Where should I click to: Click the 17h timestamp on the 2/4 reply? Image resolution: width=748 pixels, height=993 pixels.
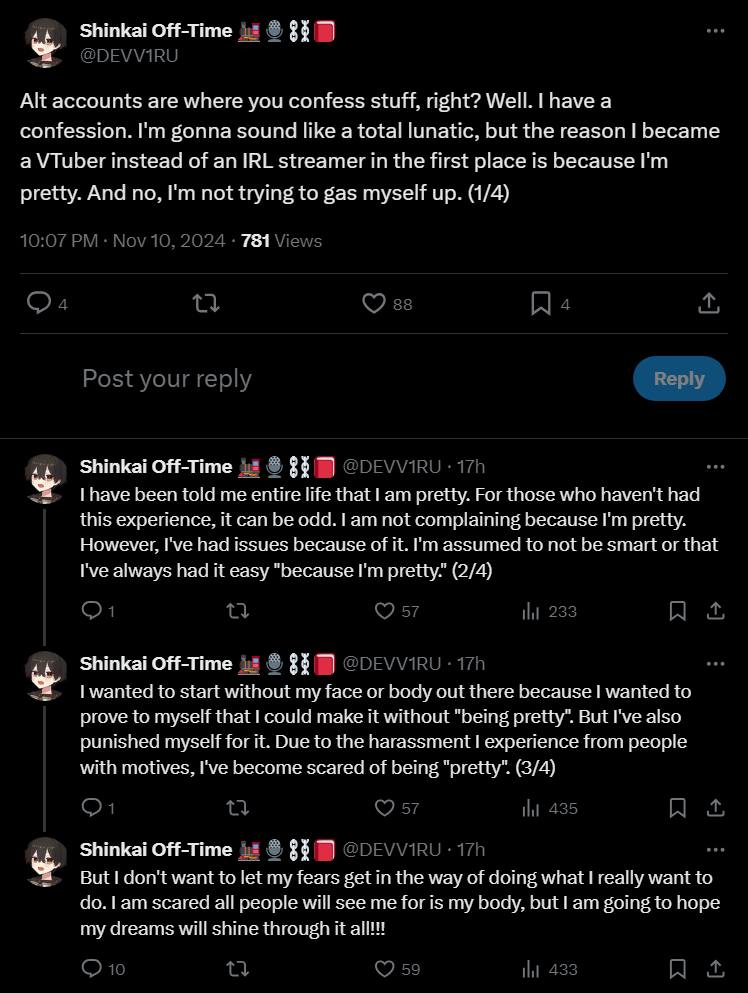pos(470,467)
